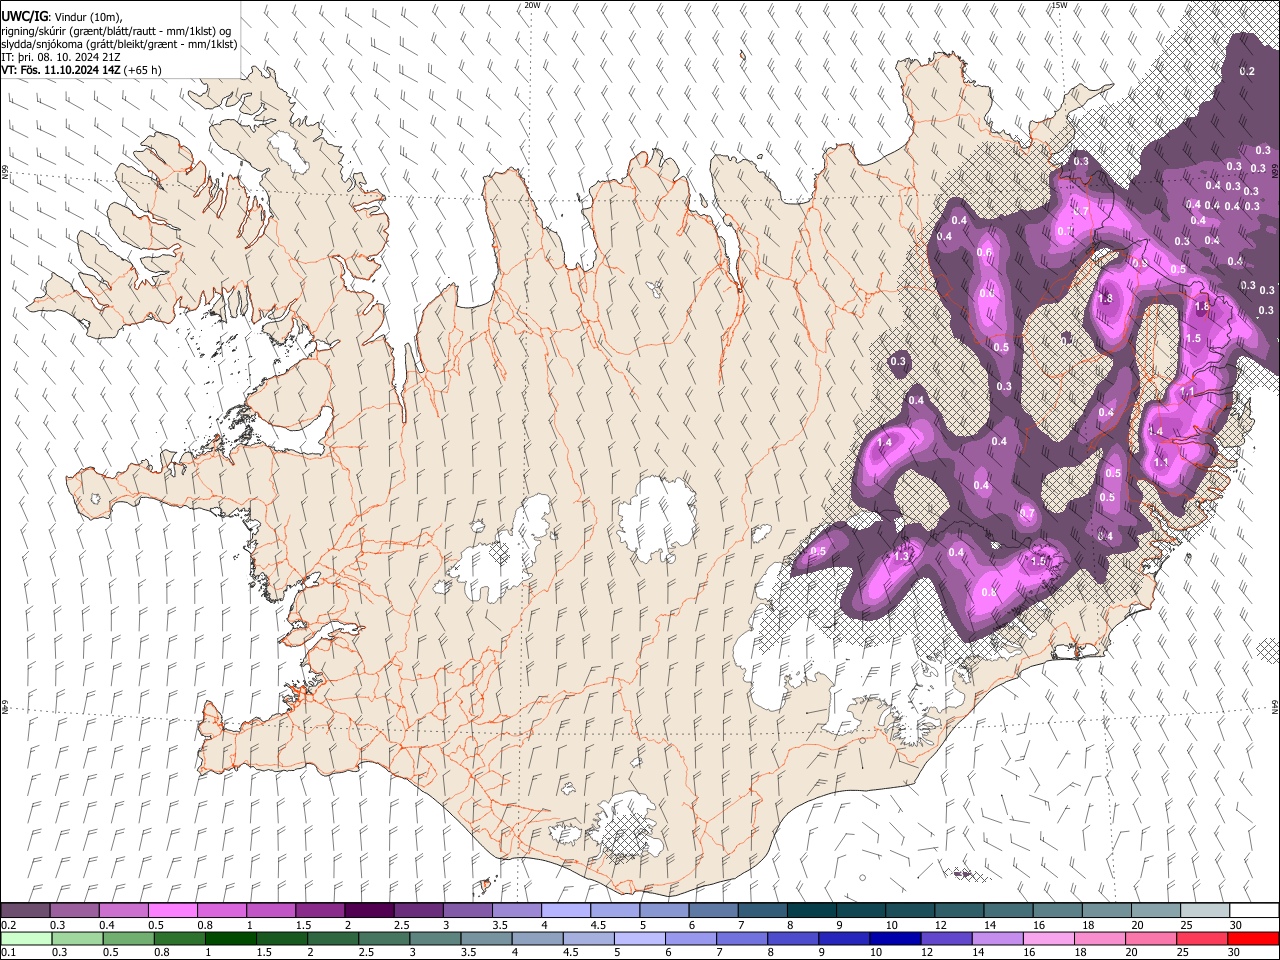
Task: Select bottom-row pink swatch between 18 and 20
Action: 1099,938
